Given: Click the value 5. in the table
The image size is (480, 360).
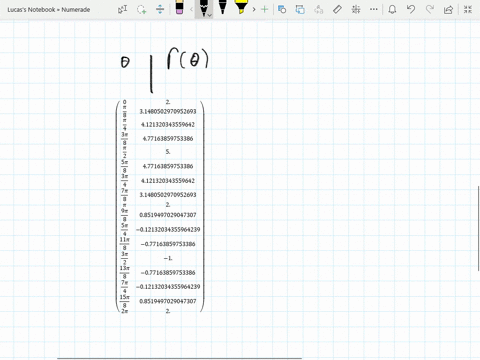Looking at the screenshot, I should pyautogui.click(x=168, y=152).
